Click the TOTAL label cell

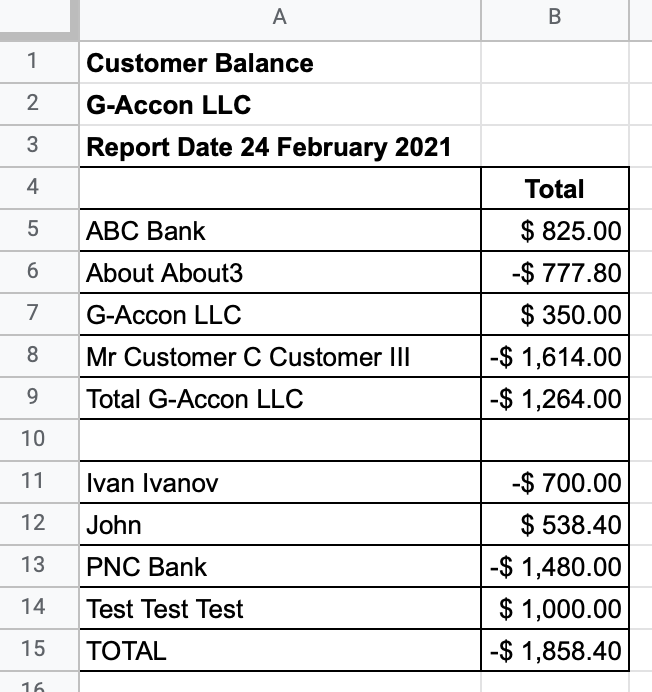[280, 650]
